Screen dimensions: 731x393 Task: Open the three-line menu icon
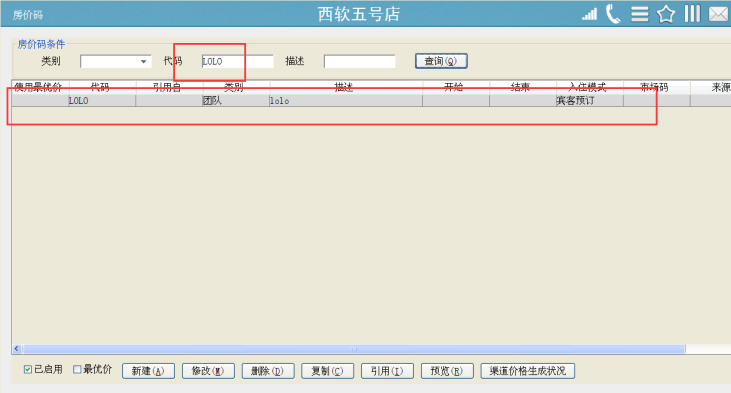640,14
